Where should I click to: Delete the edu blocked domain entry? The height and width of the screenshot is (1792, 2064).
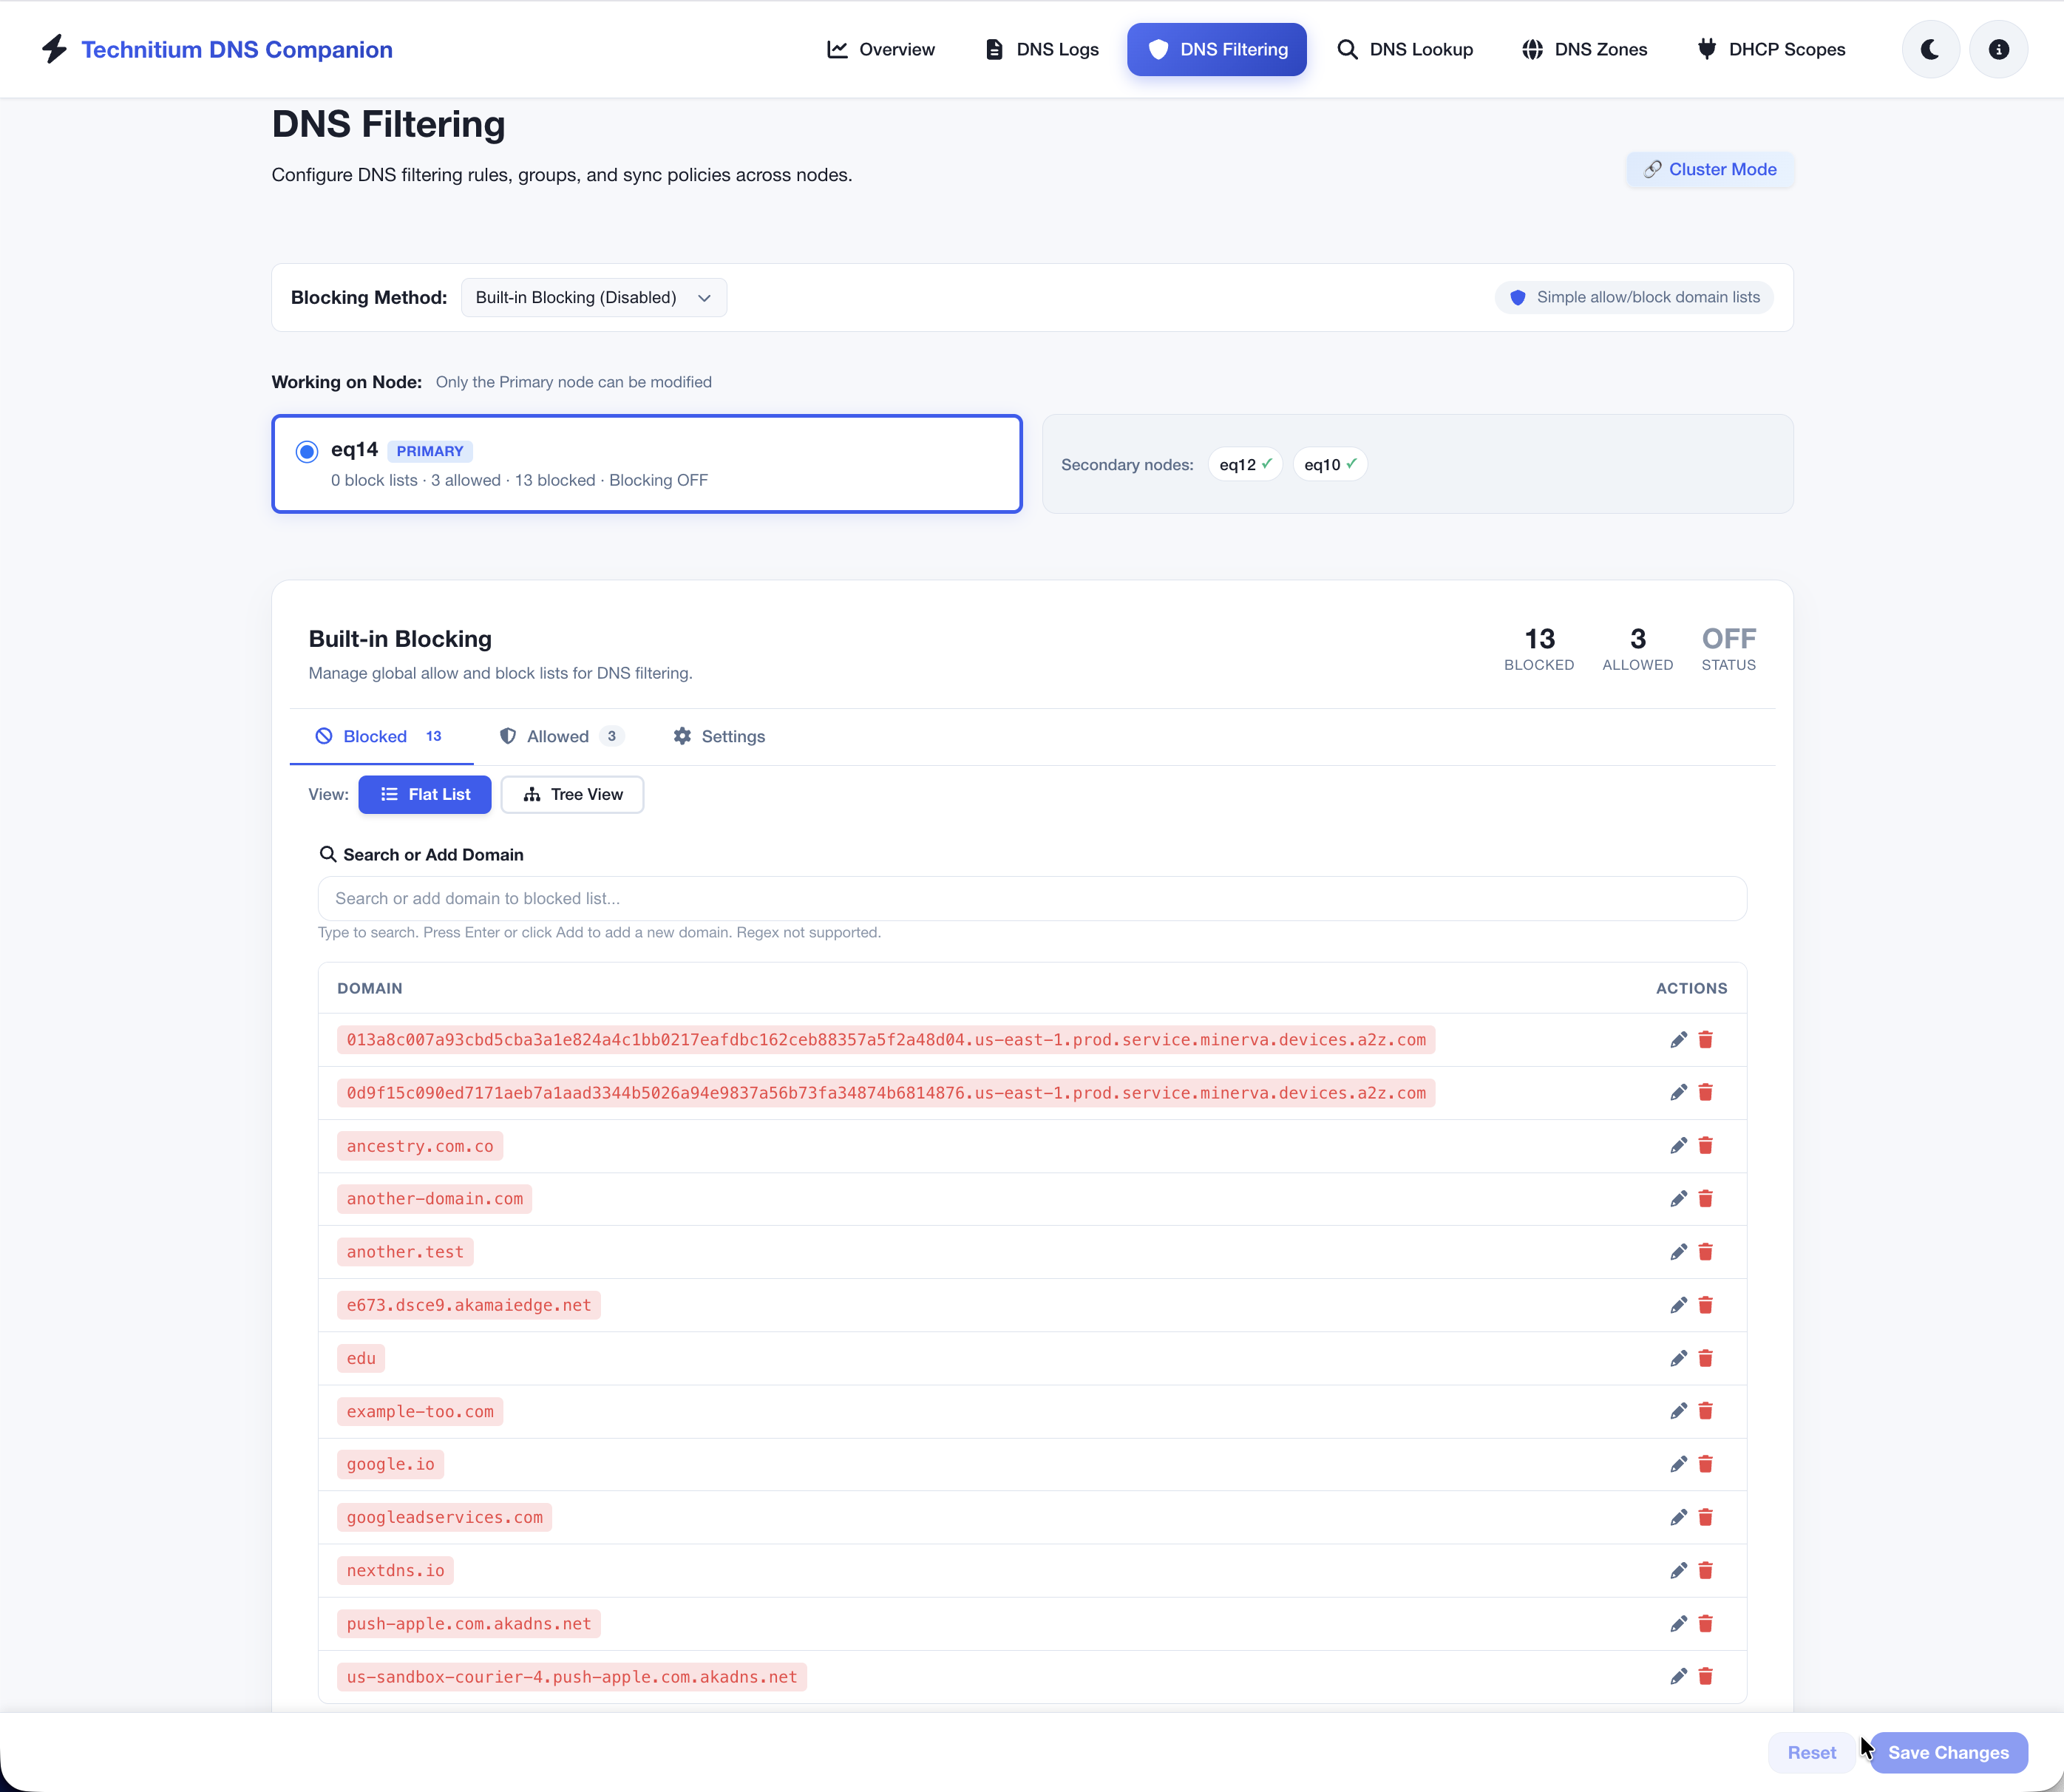(1706, 1358)
